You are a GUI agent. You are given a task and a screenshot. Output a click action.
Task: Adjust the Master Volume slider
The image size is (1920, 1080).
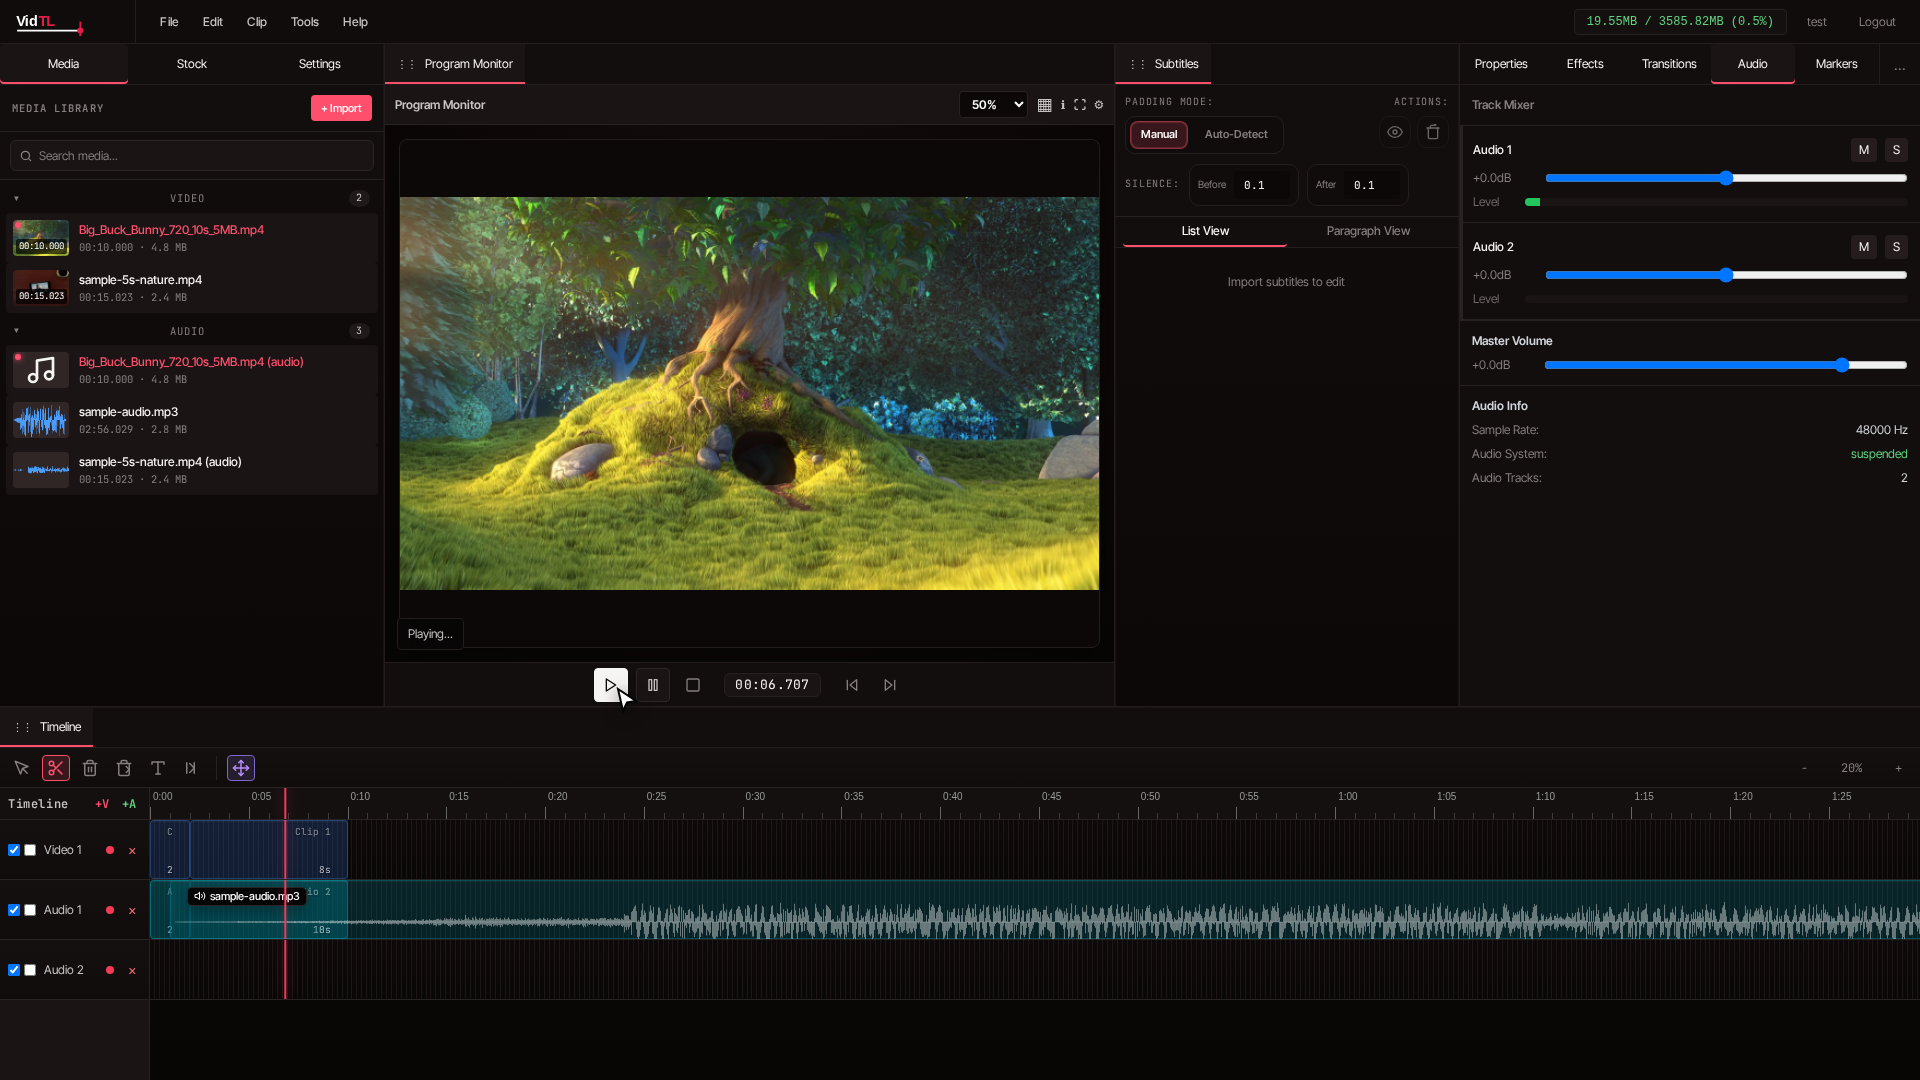pyautogui.click(x=1726, y=365)
